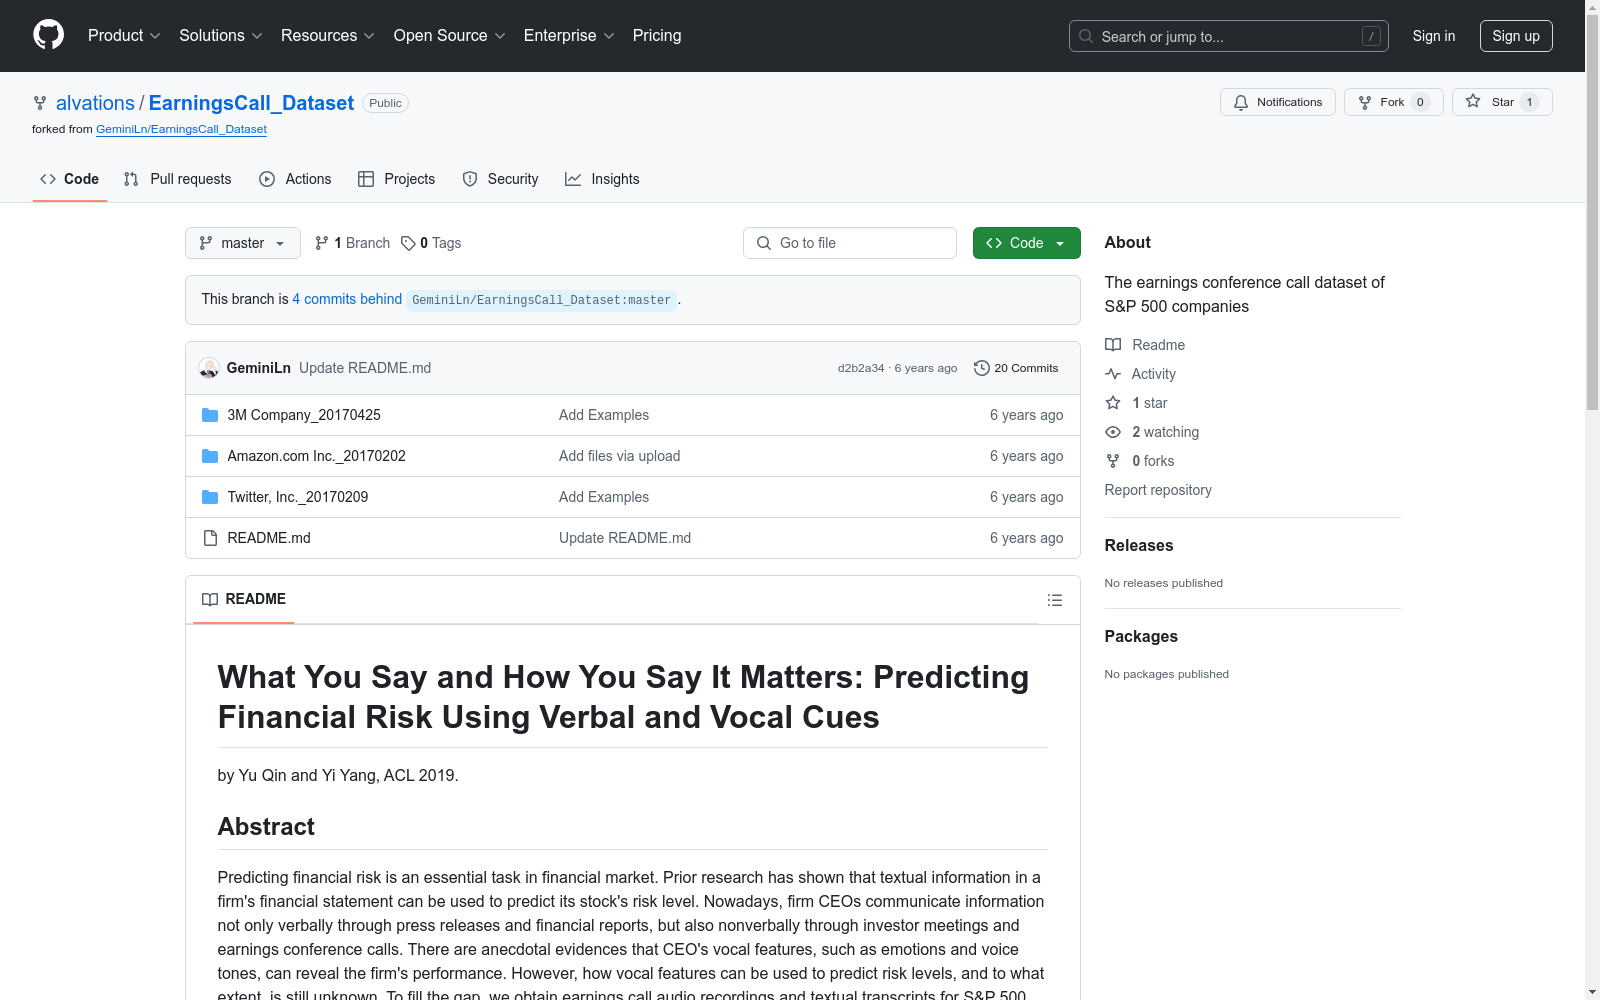1600x1000 pixels.
Task: Click the Sign up button
Action: click(1516, 35)
